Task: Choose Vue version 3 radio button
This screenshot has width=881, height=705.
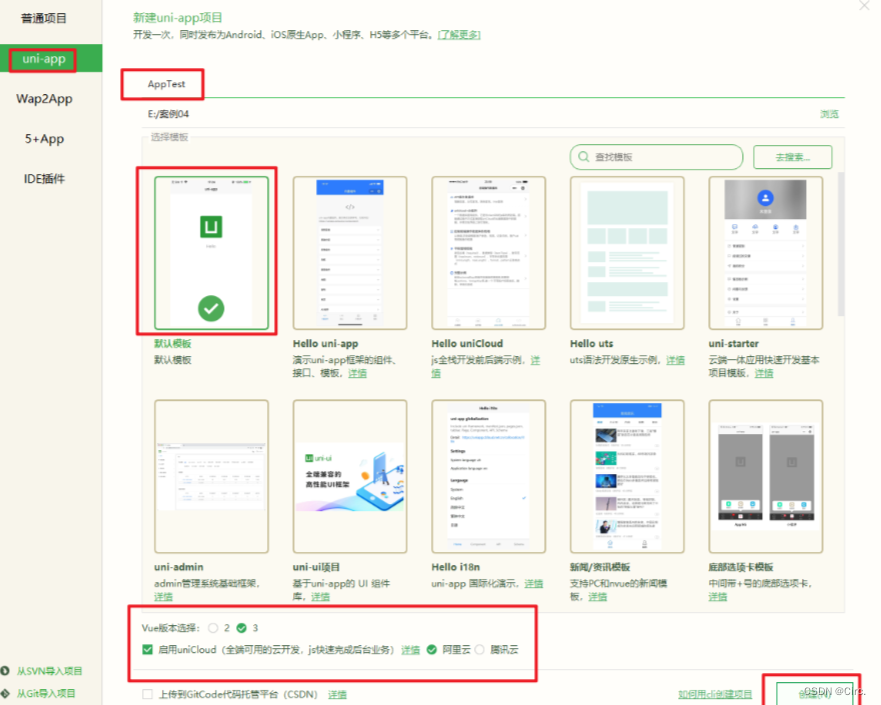Action: pos(242,628)
